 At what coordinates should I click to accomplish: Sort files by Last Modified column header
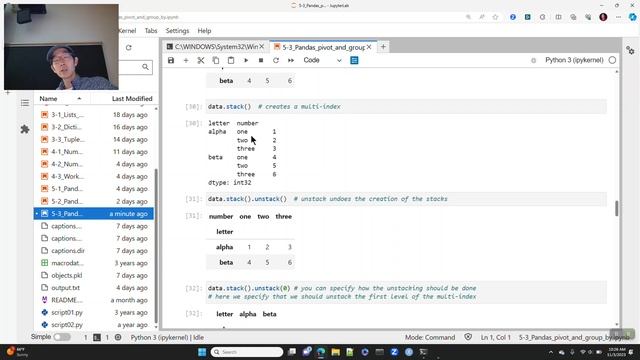132,99
